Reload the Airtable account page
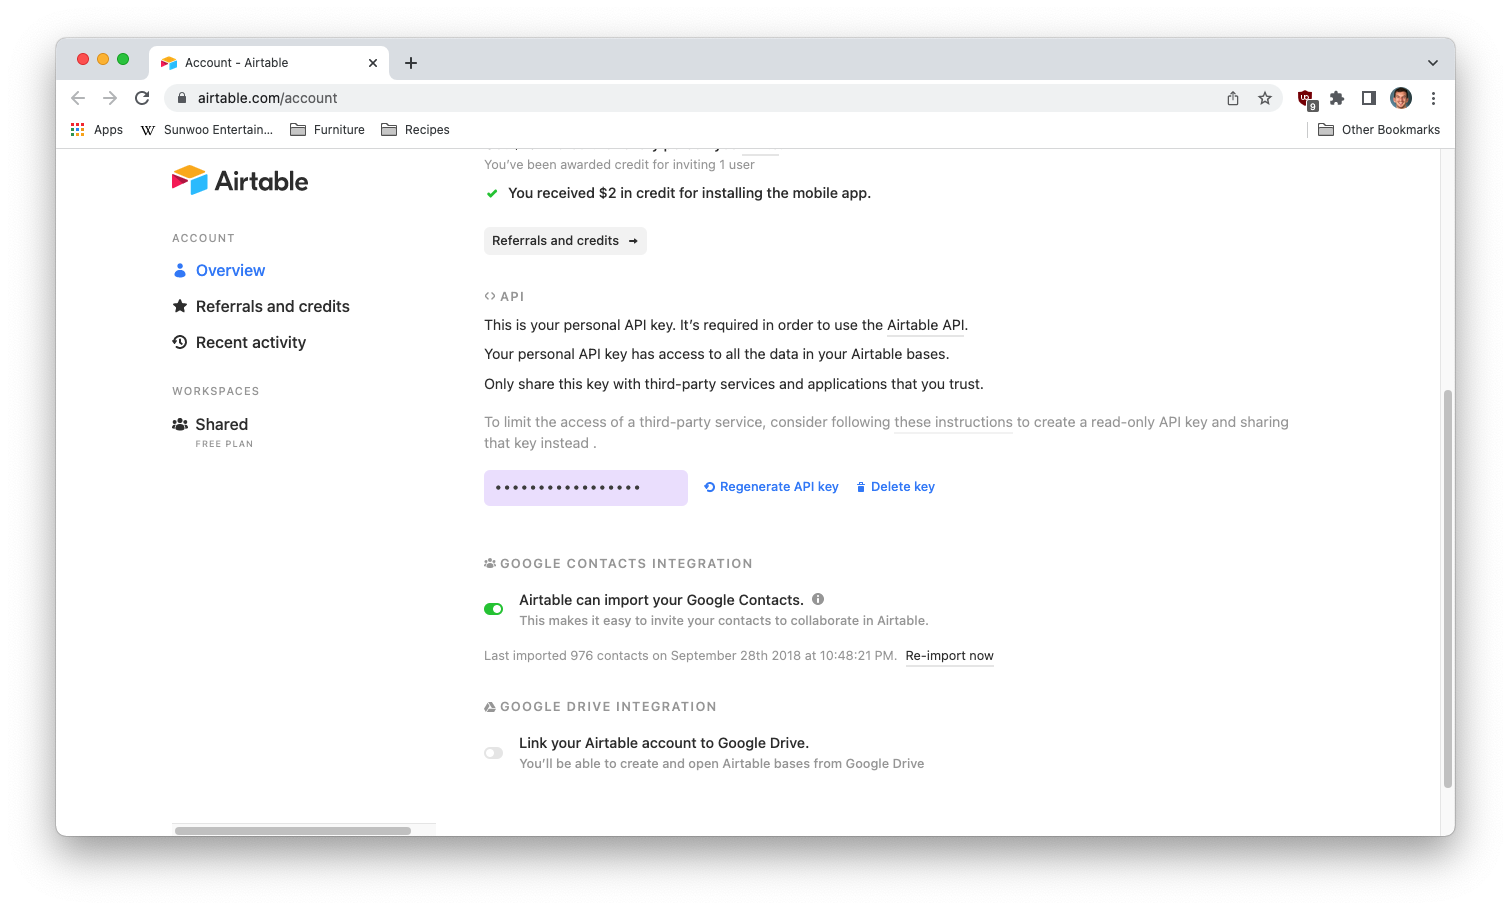The image size is (1511, 910). [x=142, y=98]
